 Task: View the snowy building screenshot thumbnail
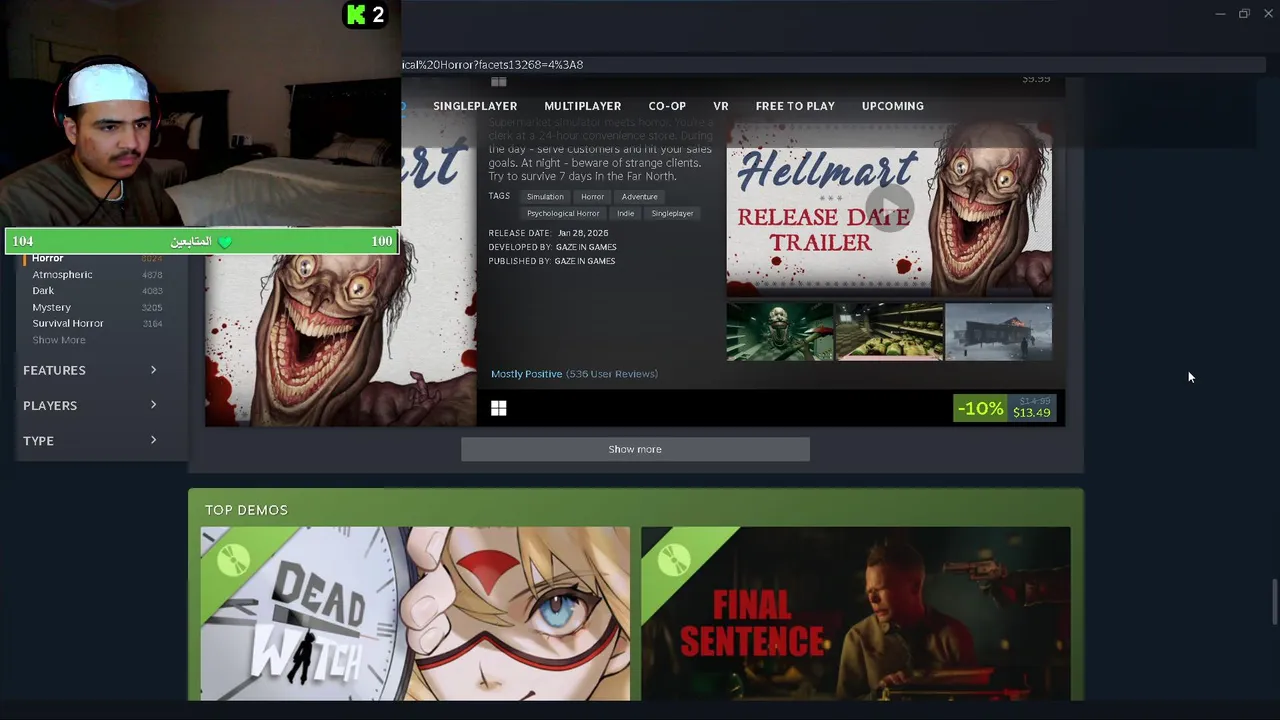(x=998, y=331)
